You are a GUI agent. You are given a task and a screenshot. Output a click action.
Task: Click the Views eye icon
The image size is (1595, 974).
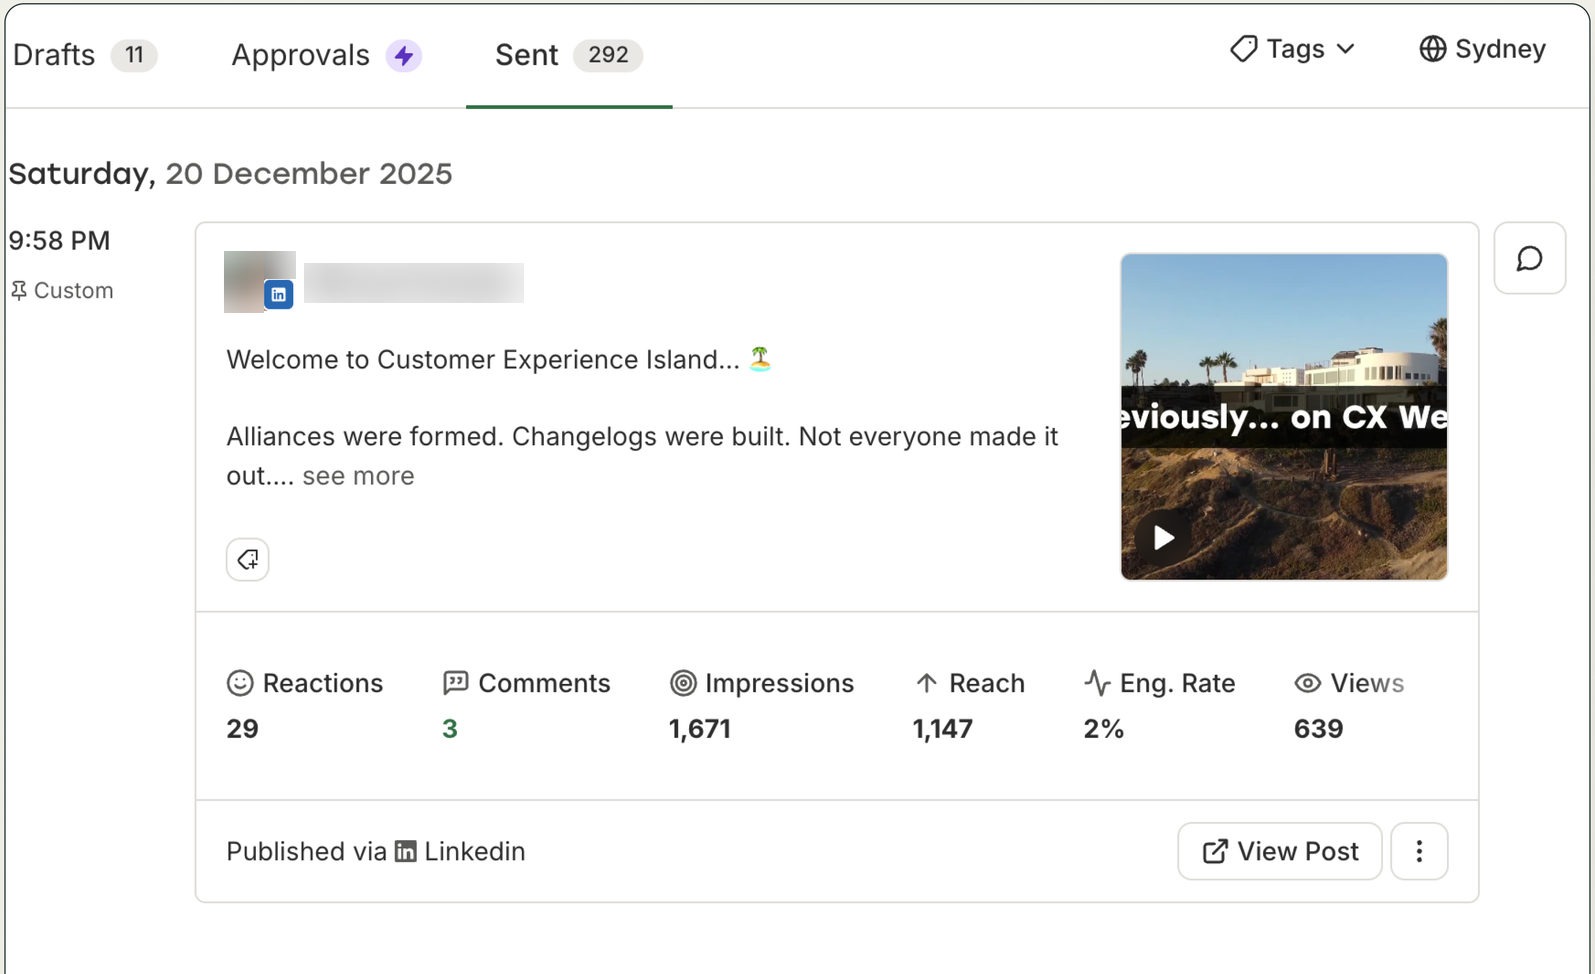[x=1307, y=683]
